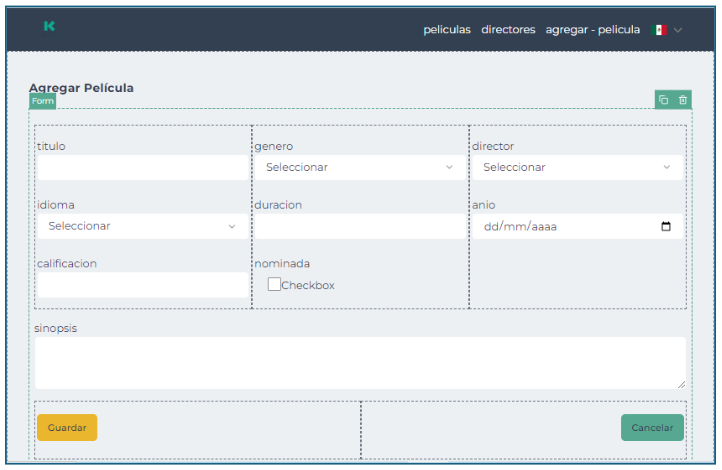This screenshot has width=722, height=470.
Task: Click the green Cancelar button
Action: 652,428
